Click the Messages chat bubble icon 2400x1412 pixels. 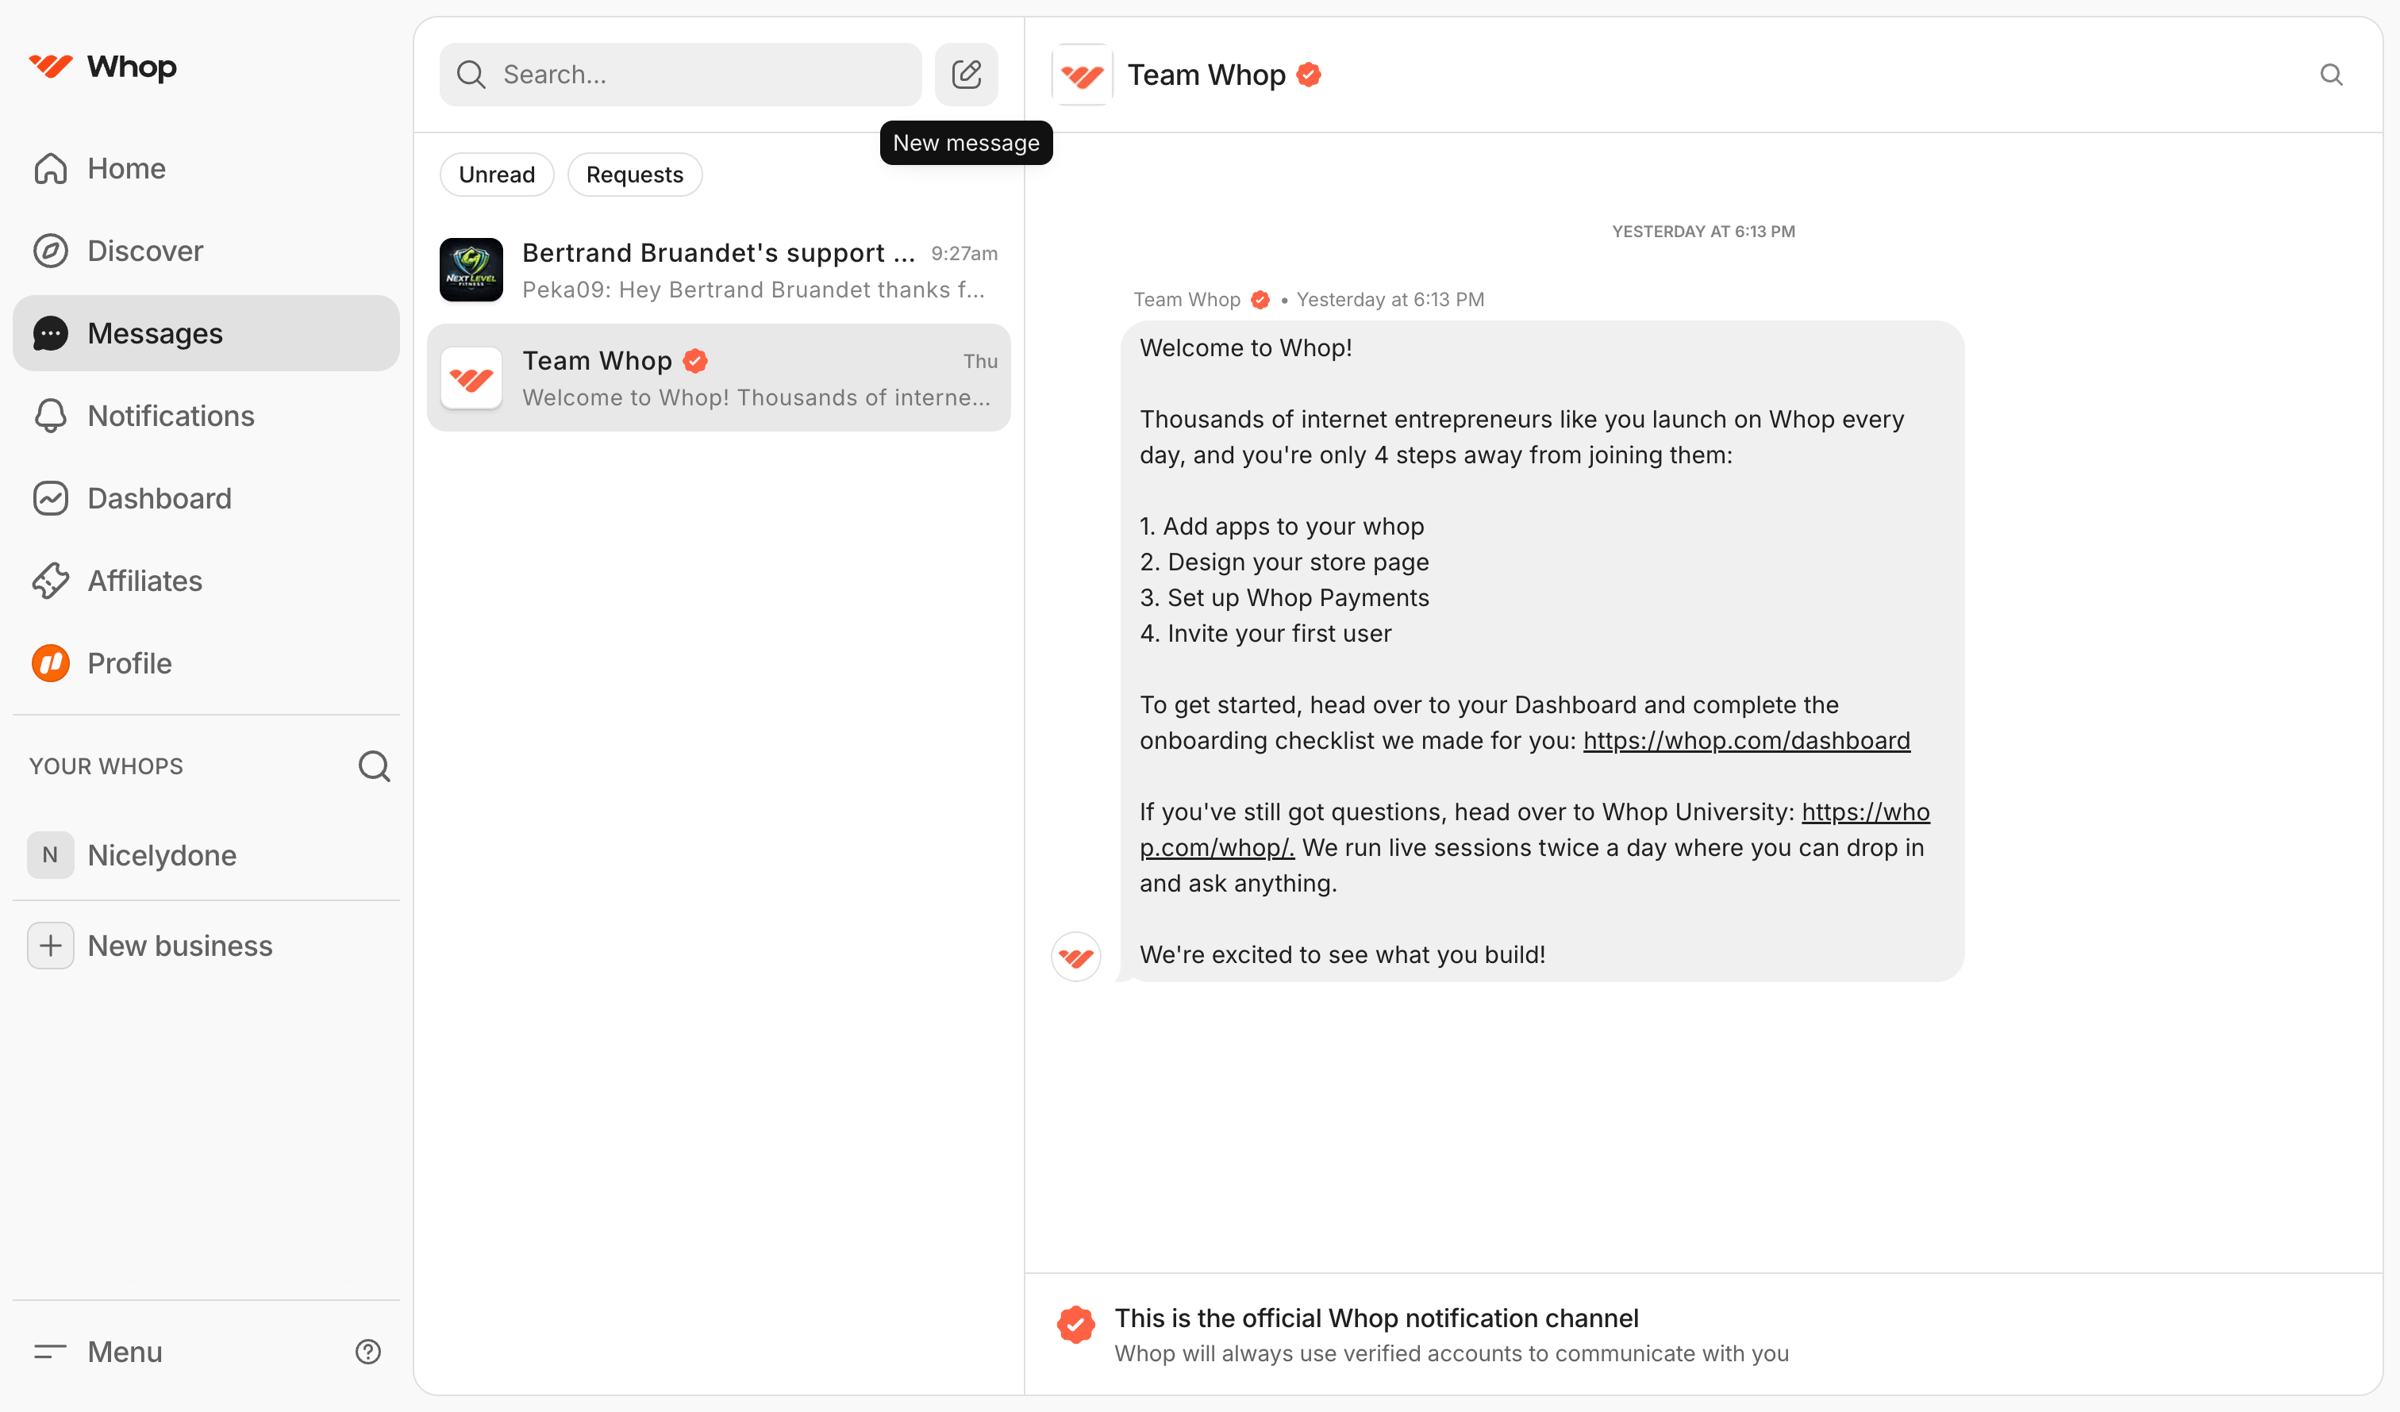coord(51,333)
